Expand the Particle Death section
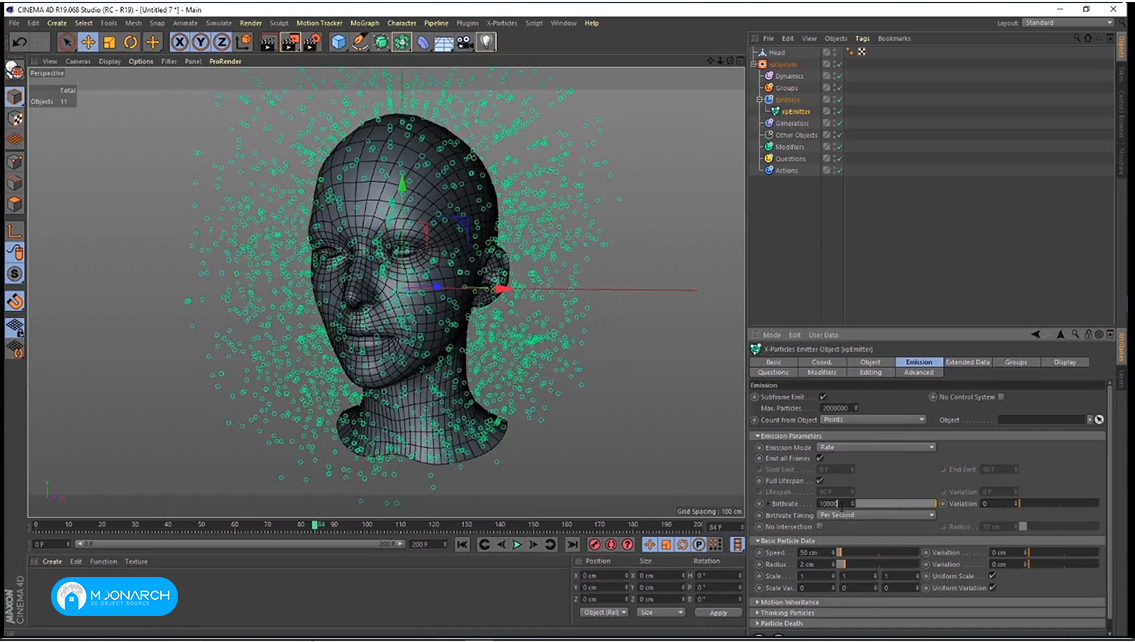1135x642 pixels. [929, 623]
